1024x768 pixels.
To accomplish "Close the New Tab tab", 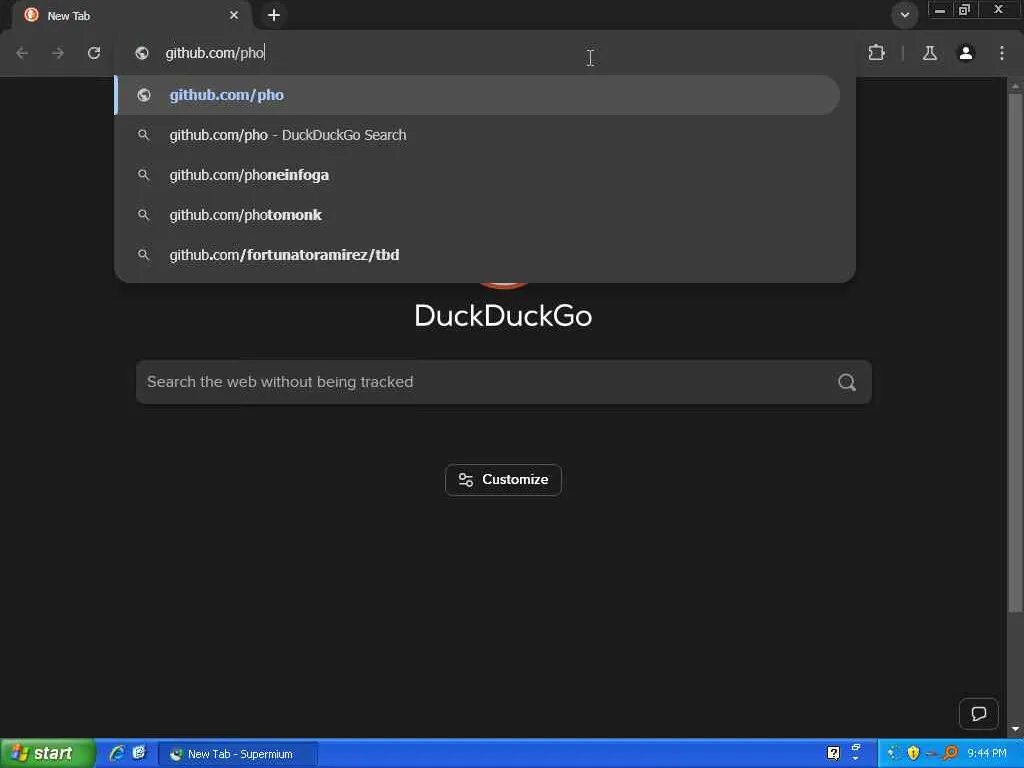I will tap(234, 15).
